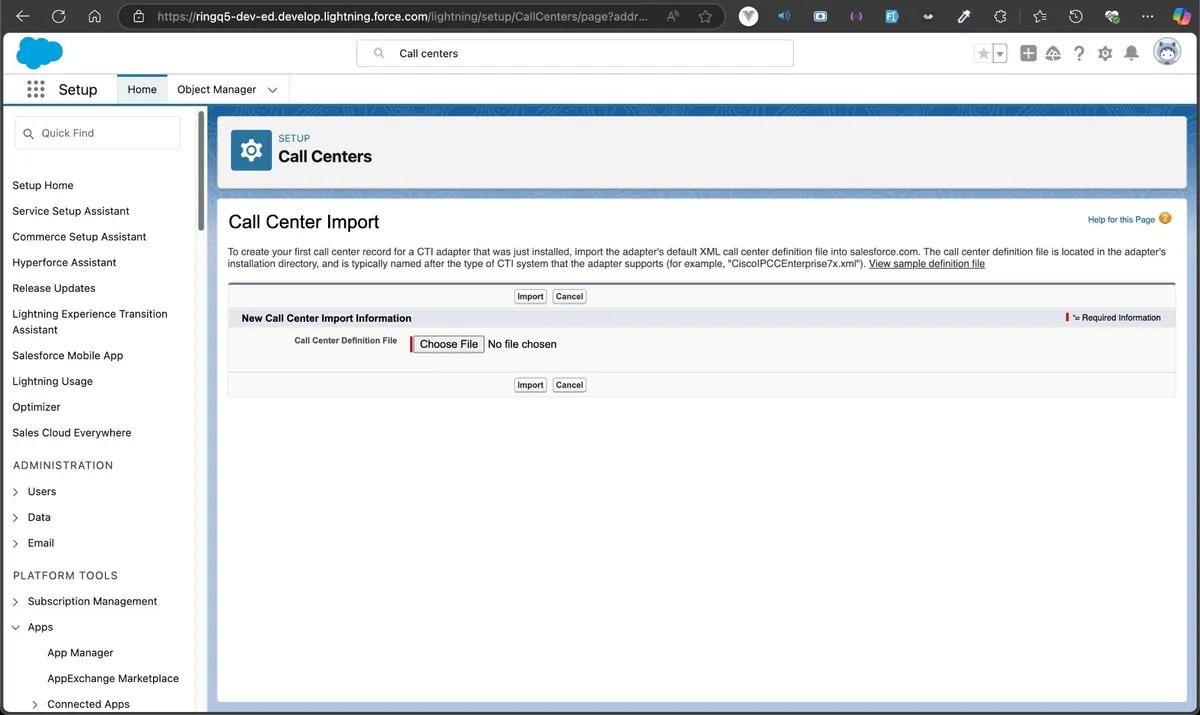Viewport: 1200px width, 715px height.
Task: Click the Call Centers setup gear icon
Action: 251,150
